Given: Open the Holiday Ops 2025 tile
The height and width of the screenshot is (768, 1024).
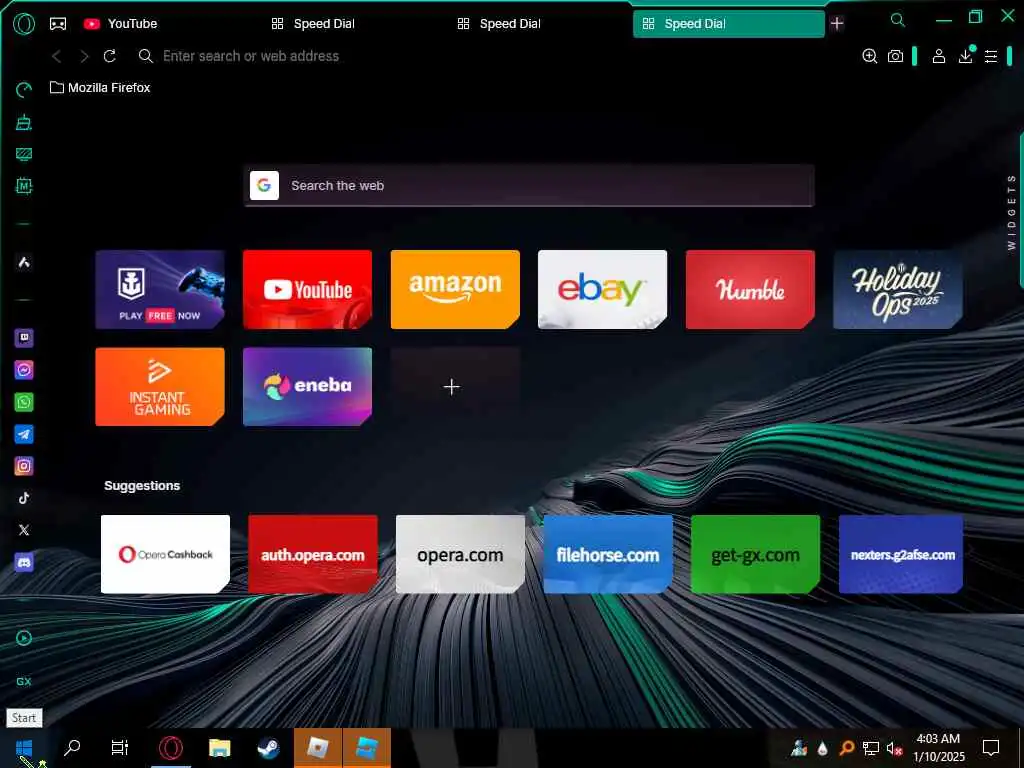Looking at the screenshot, I should coord(898,289).
